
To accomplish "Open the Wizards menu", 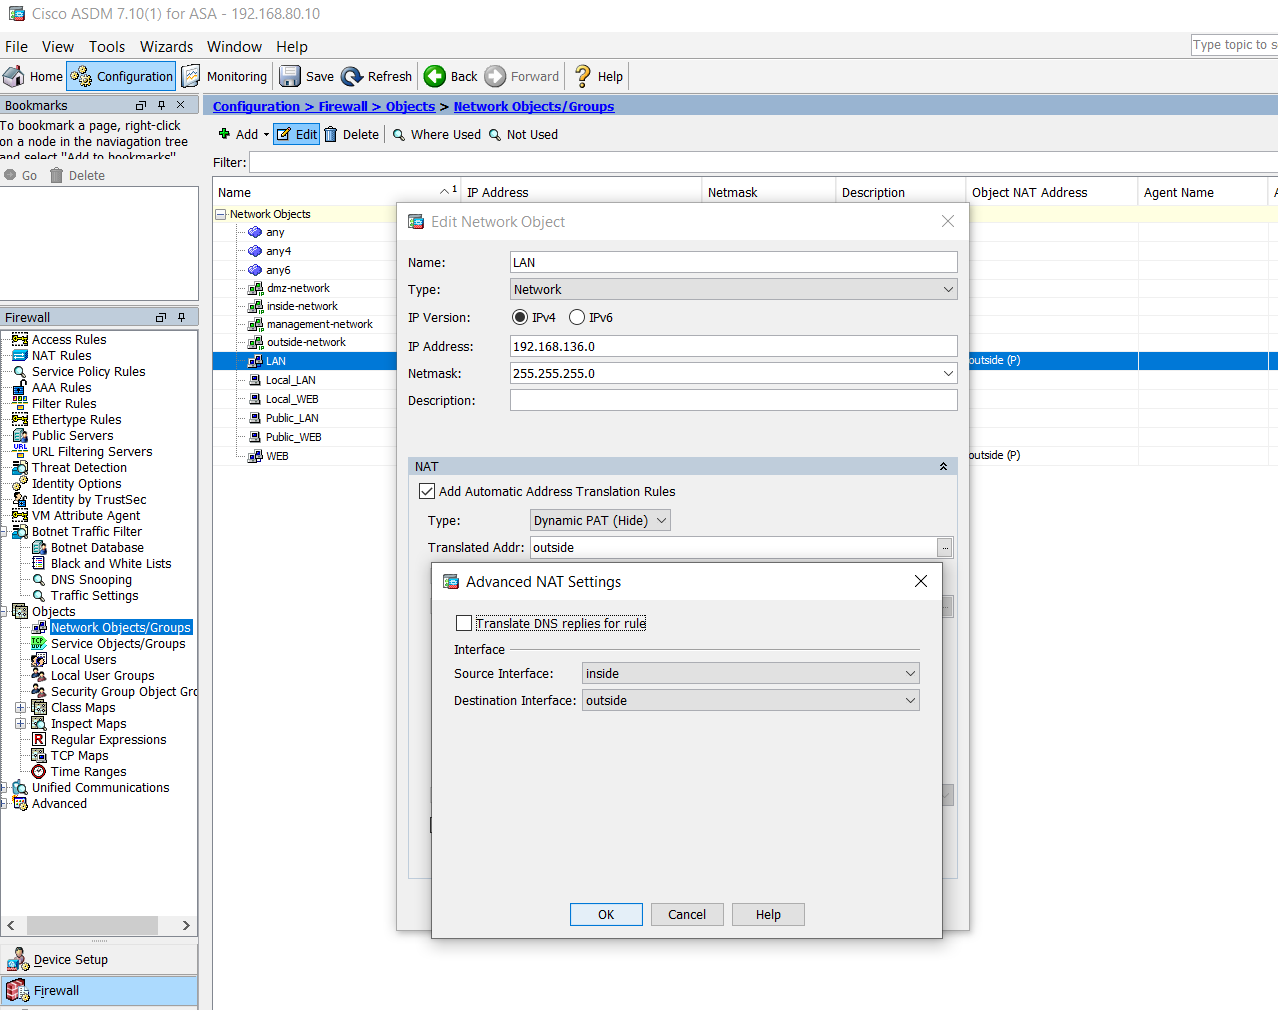I will pos(167,47).
